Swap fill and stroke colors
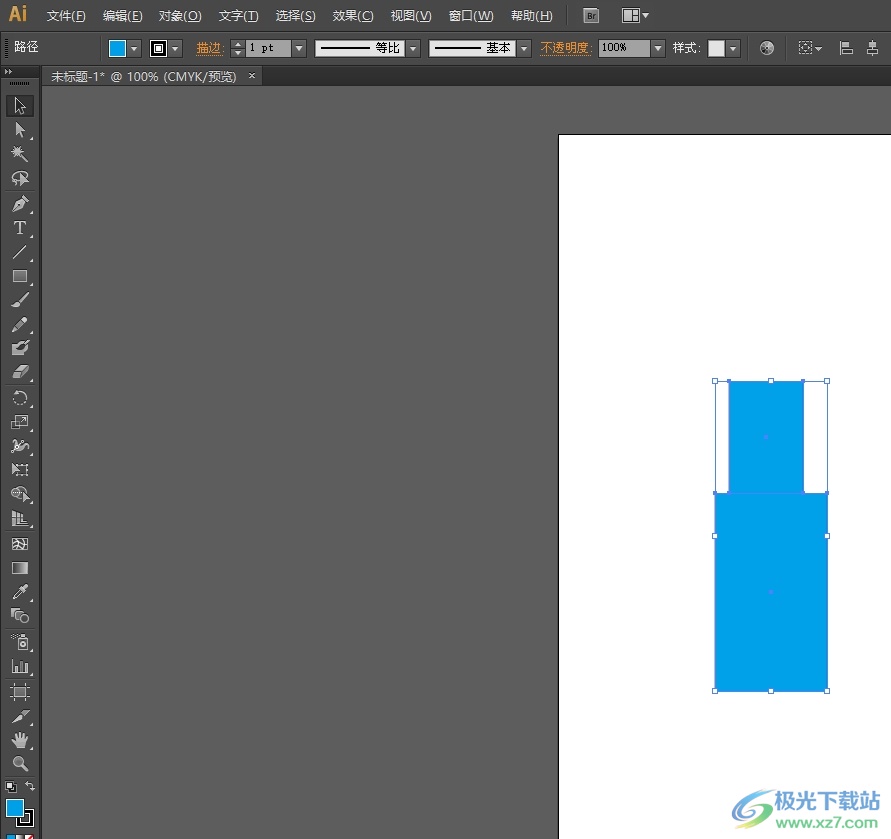Viewport: 891px width, 839px height. (x=30, y=787)
